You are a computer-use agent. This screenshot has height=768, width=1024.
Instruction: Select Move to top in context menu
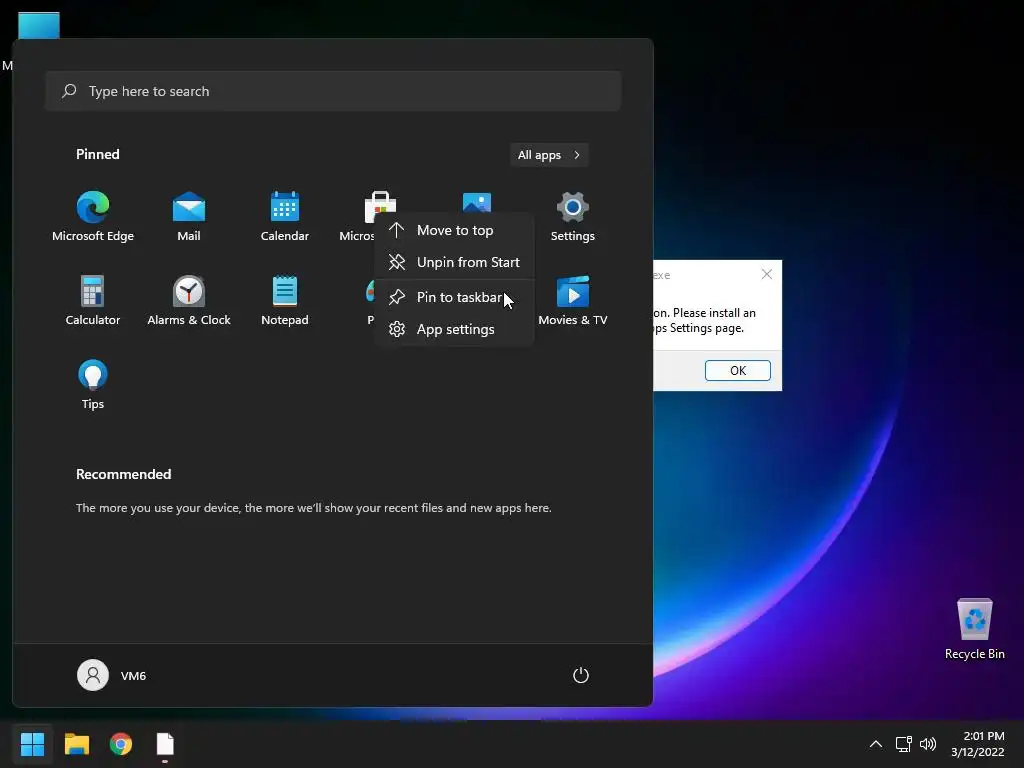click(x=455, y=230)
